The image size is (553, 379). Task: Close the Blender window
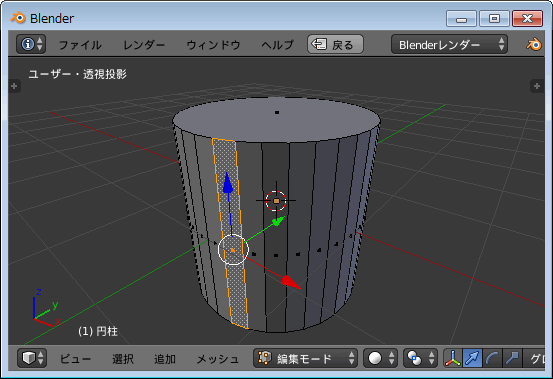coord(527,19)
